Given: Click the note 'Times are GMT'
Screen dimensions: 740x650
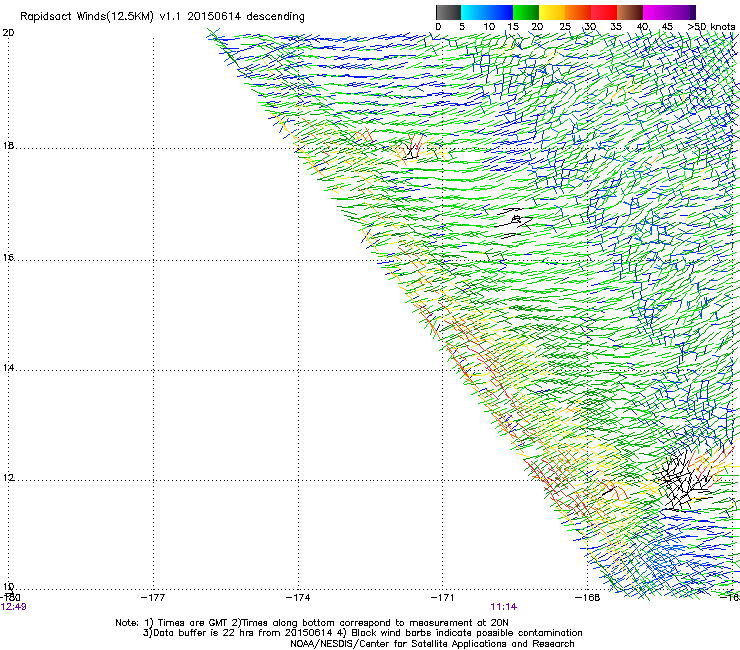Looking at the screenshot, I should tap(193, 623).
